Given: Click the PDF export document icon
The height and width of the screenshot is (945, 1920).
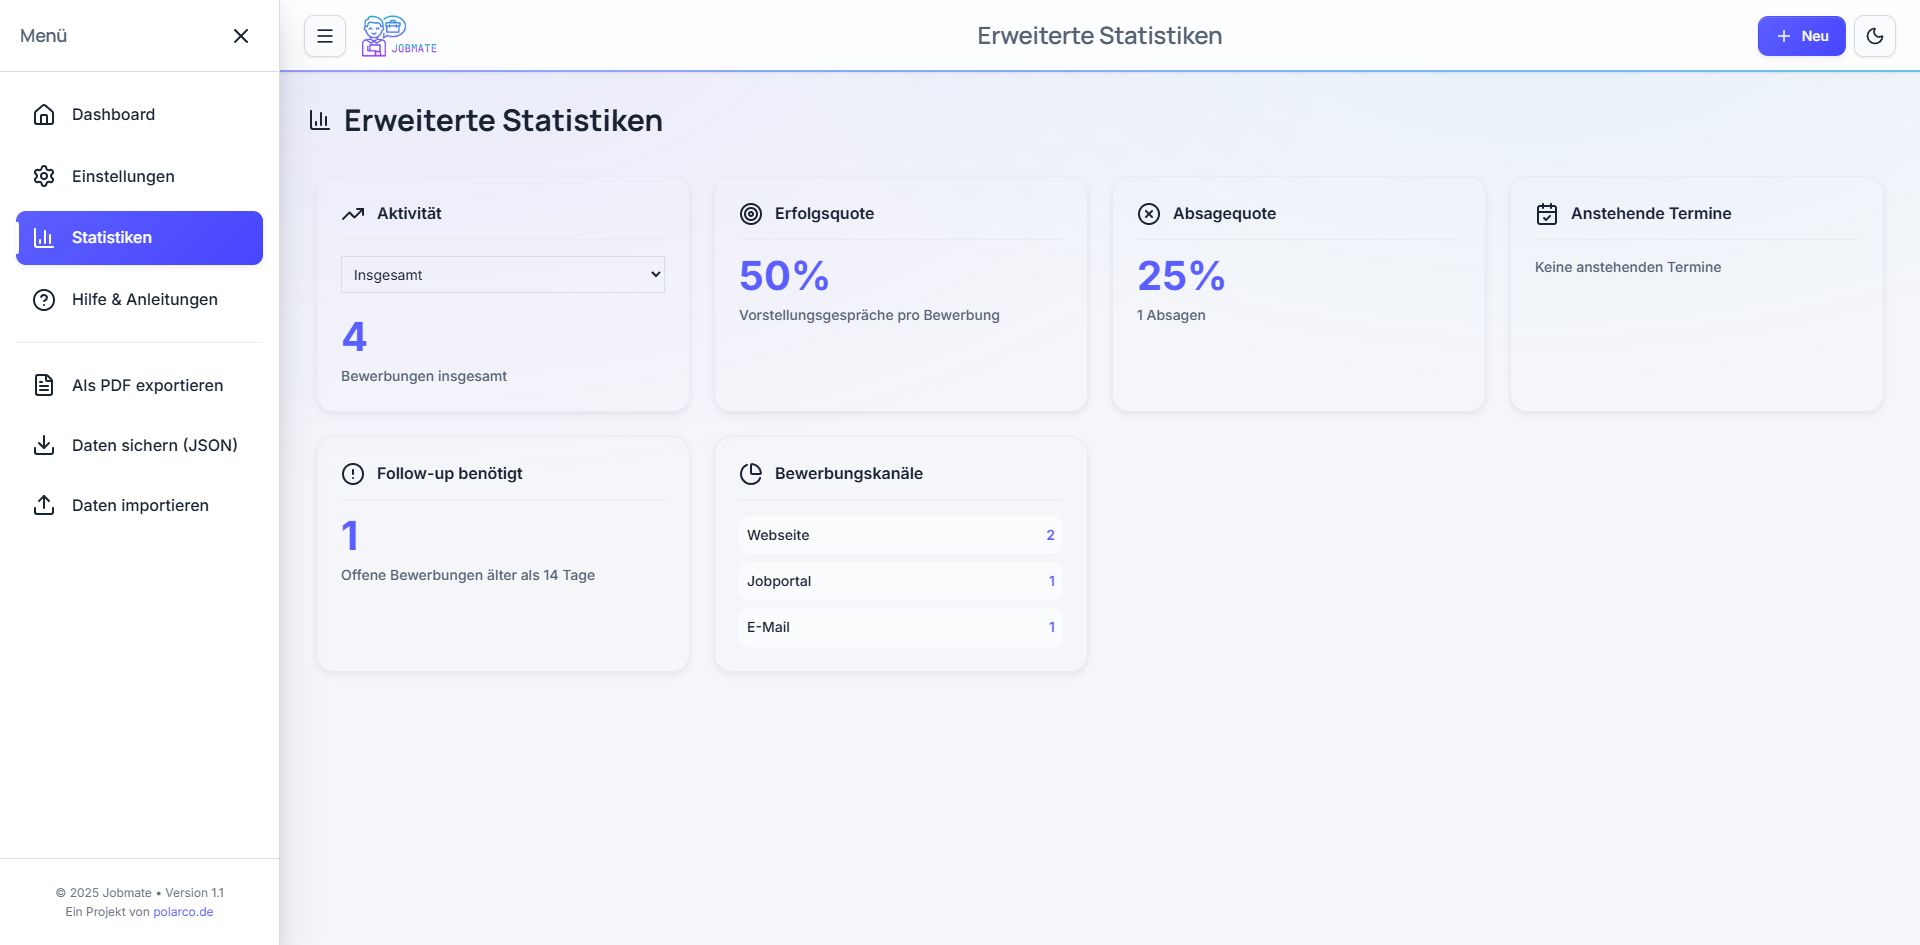Looking at the screenshot, I should 44,385.
